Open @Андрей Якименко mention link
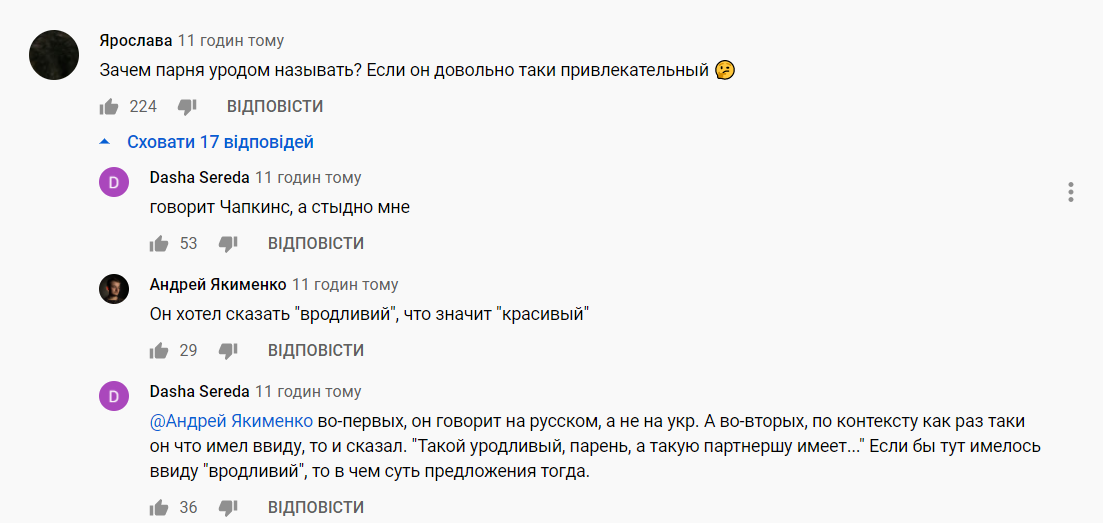The image size is (1103, 523). pyautogui.click(x=232, y=422)
